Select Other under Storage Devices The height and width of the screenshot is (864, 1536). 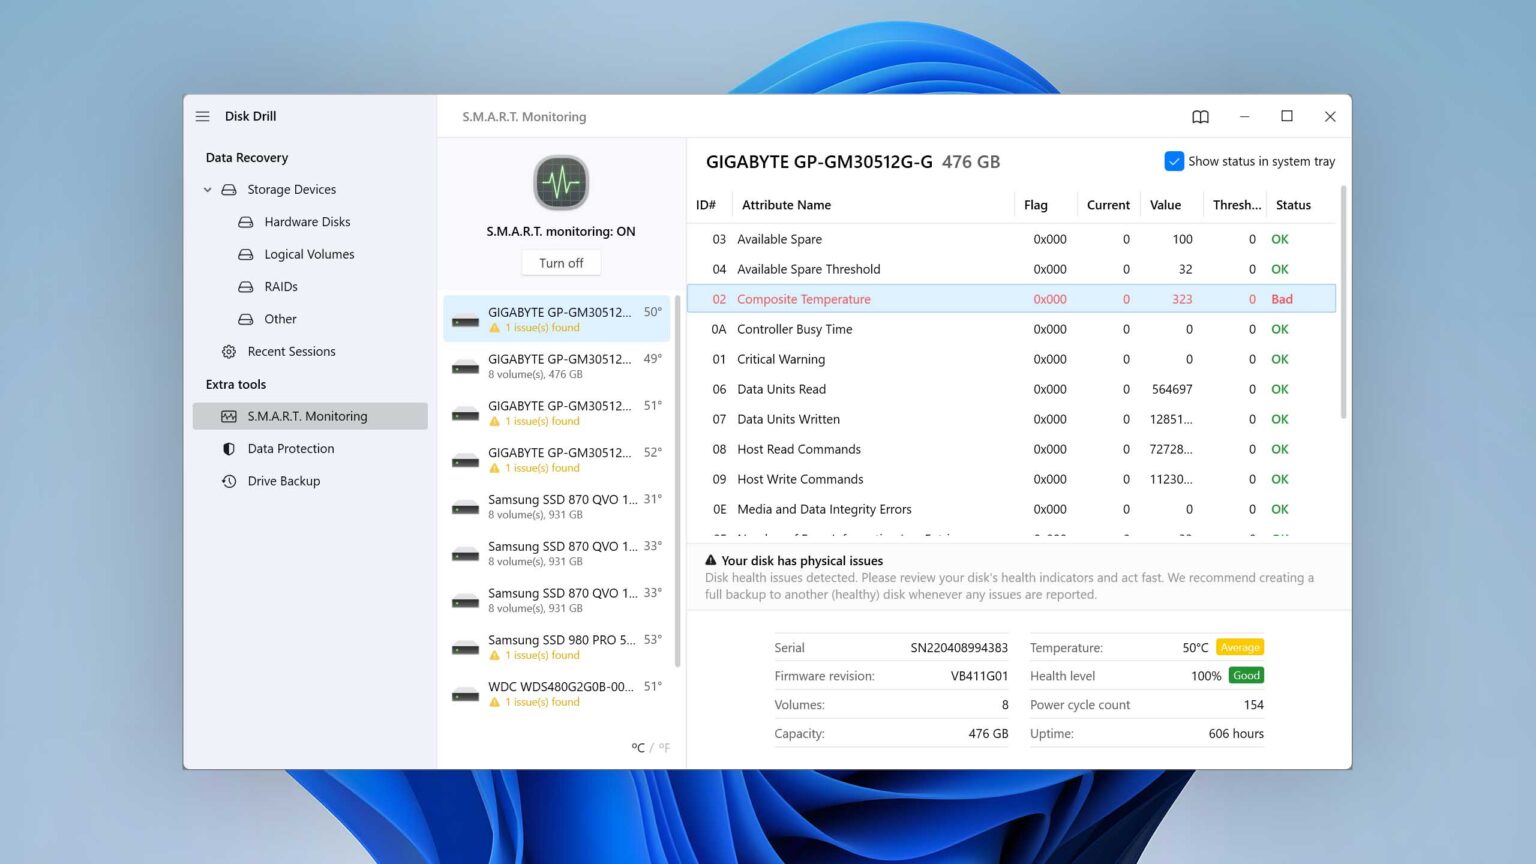click(280, 319)
